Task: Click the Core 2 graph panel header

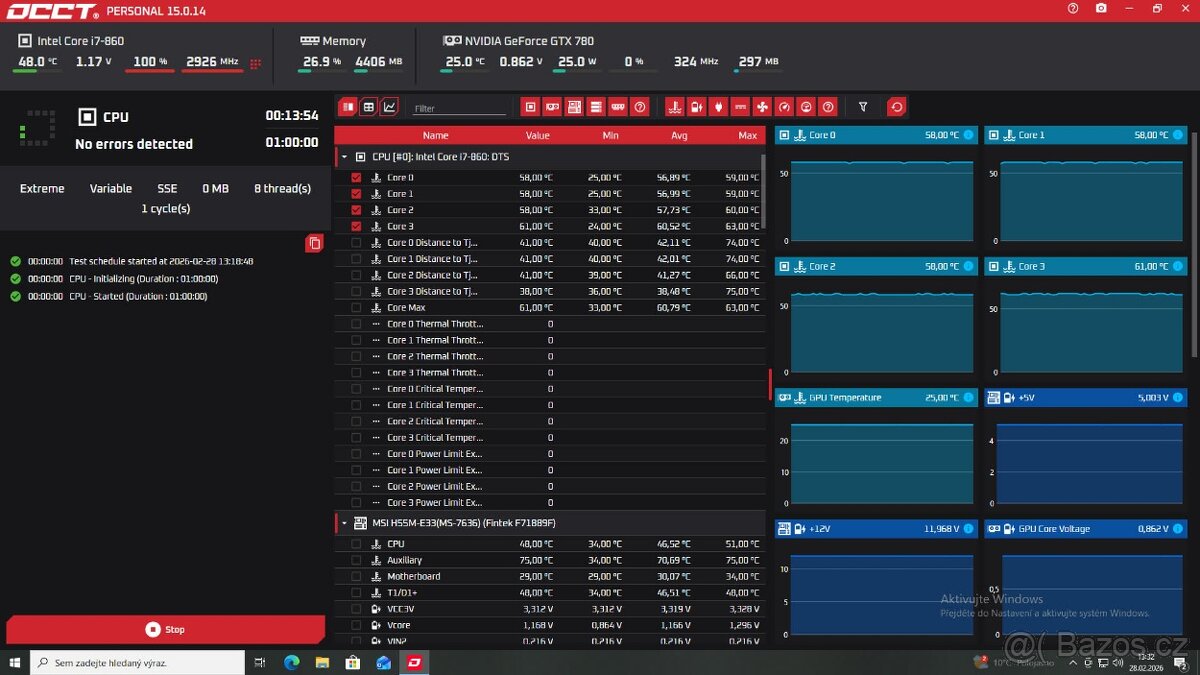Action: pos(876,266)
